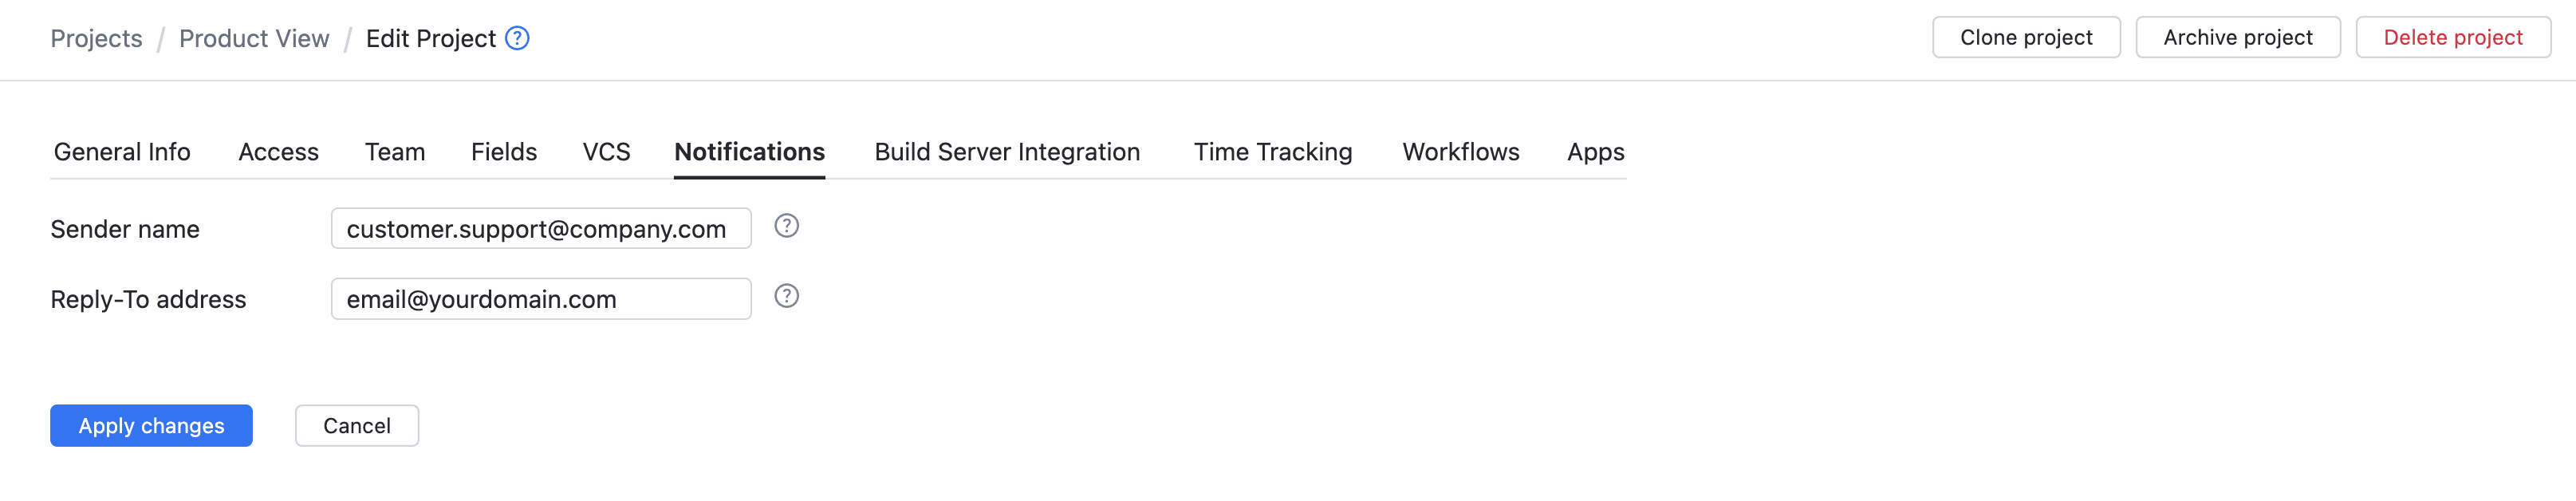Switch to the Time Tracking tab

1272,152
